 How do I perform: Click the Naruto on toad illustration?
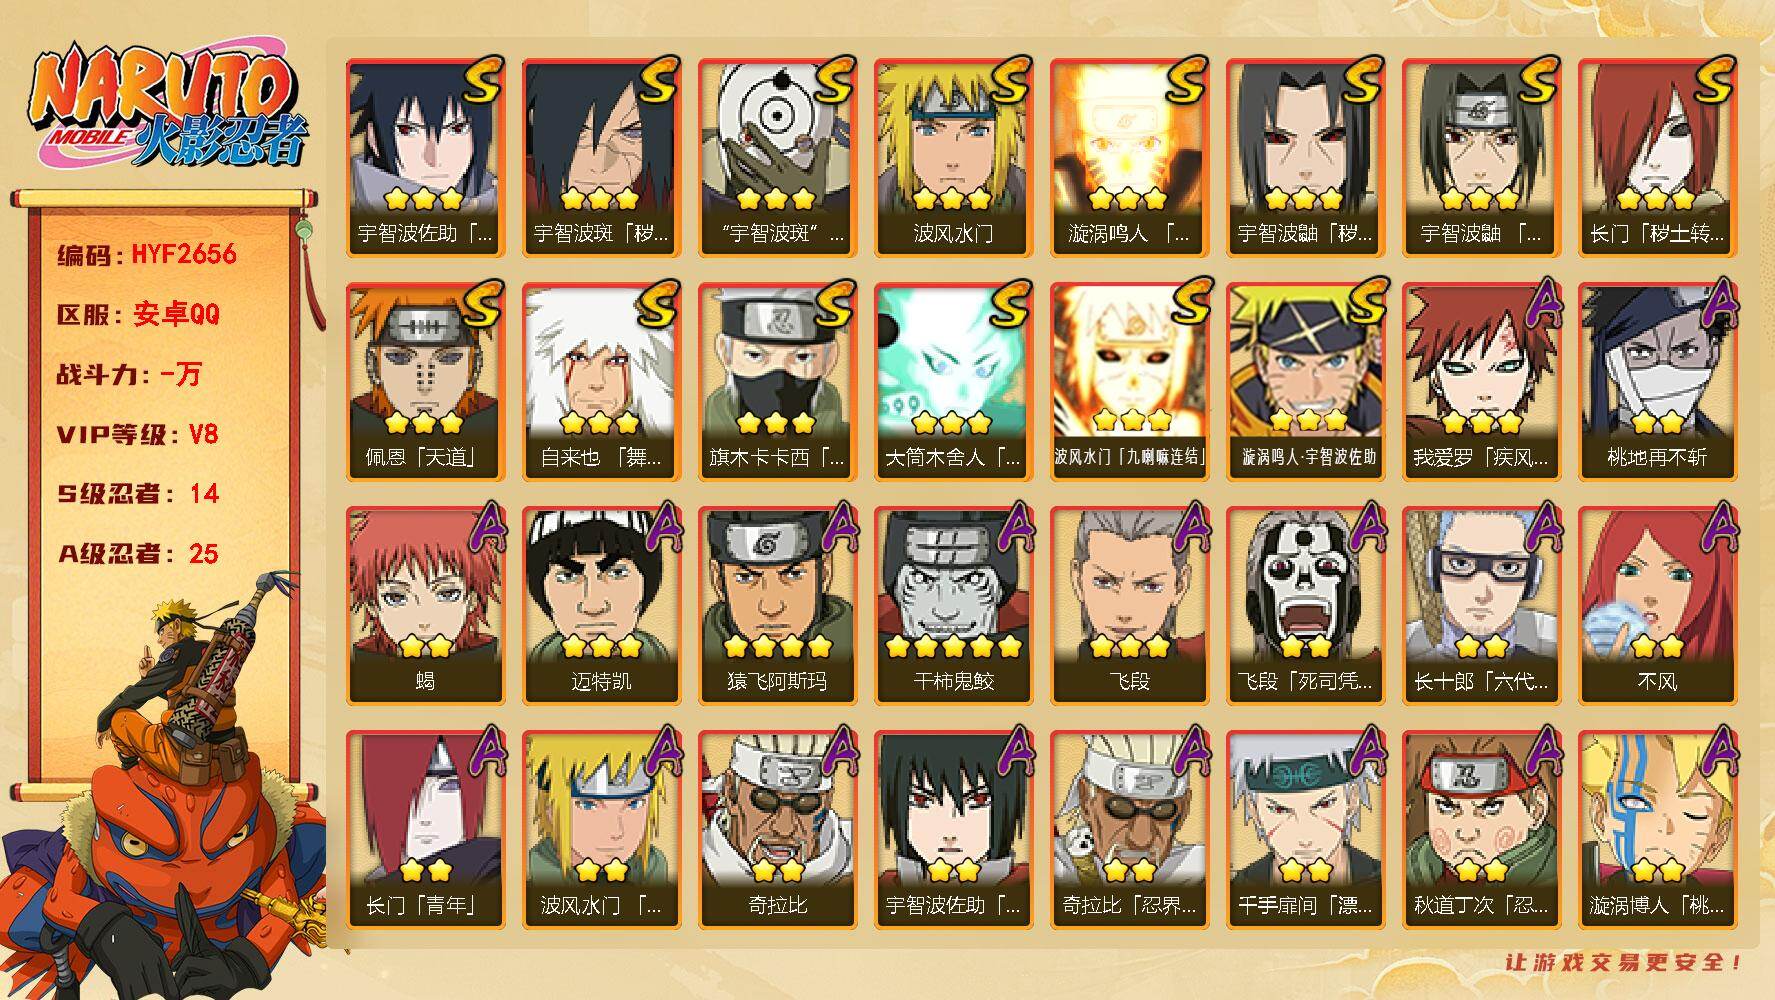click(x=165, y=785)
